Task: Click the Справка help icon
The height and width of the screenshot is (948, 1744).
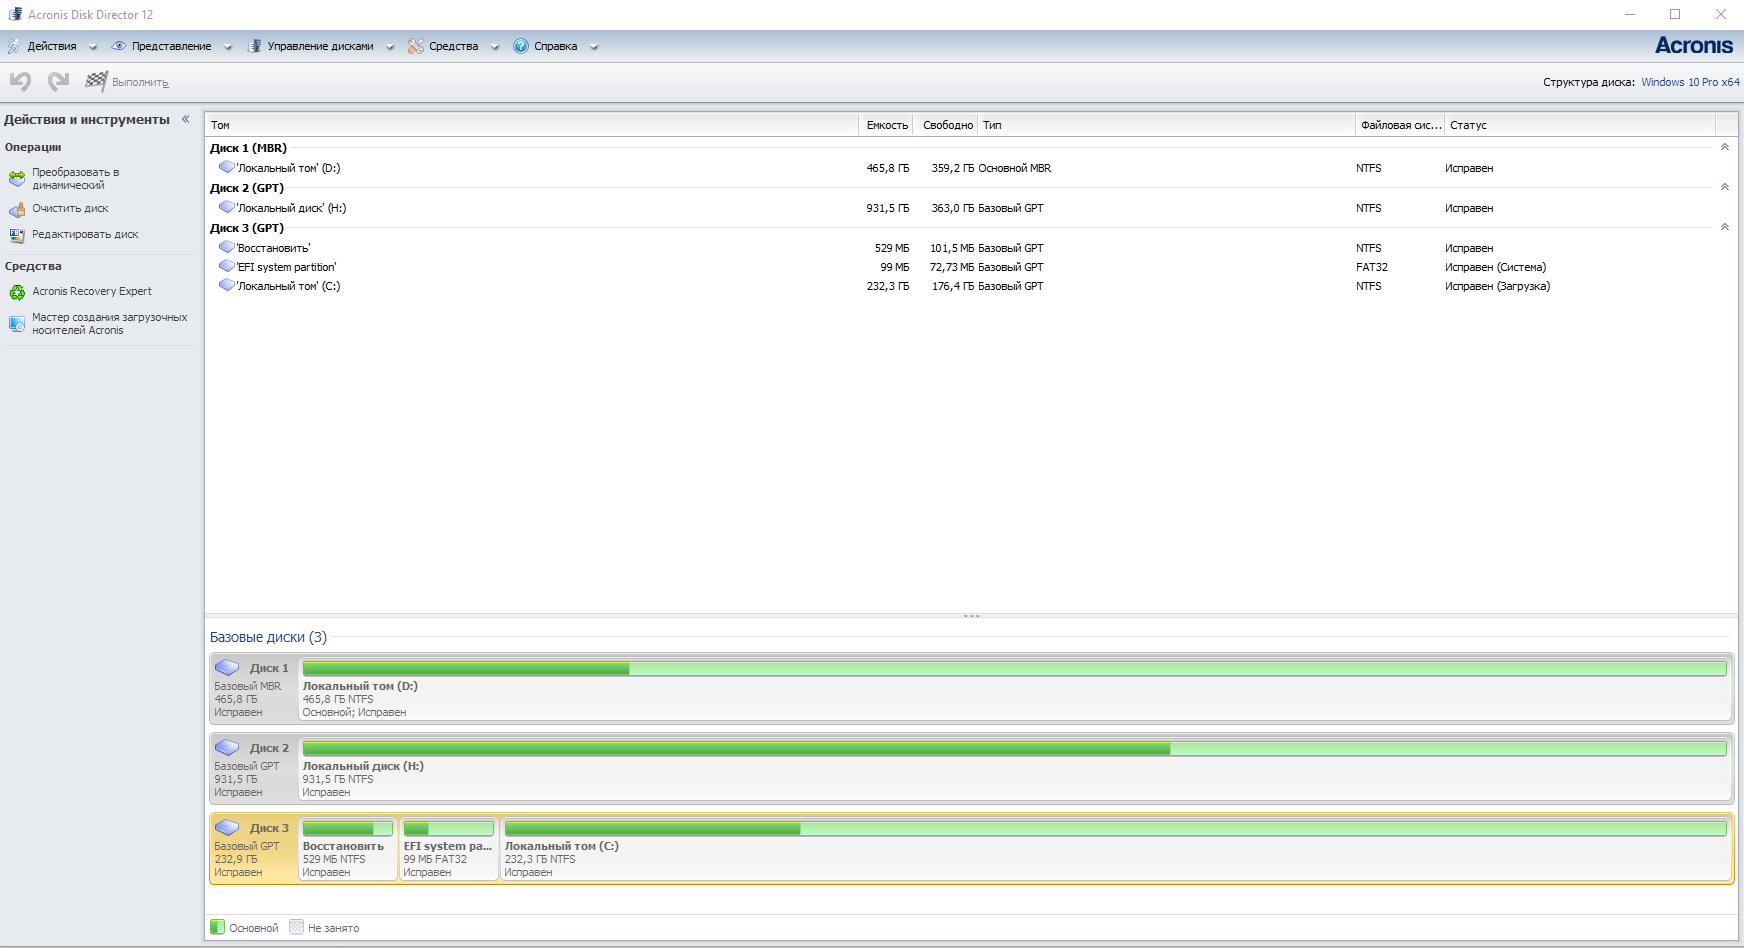Action: click(x=521, y=46)
